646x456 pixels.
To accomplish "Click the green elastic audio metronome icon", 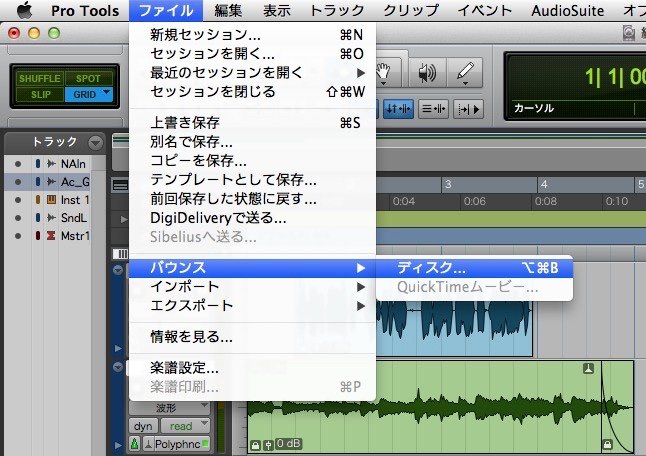I will click(135, 444).
